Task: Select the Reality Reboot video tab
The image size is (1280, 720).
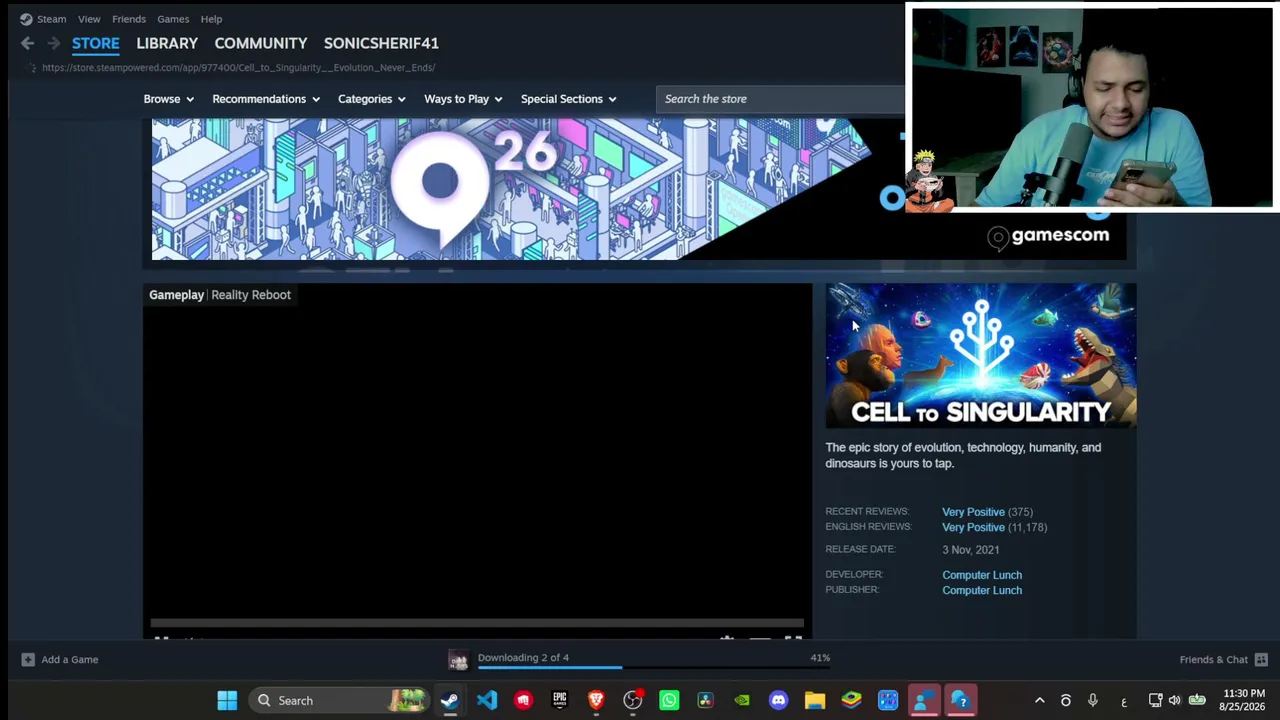Action: (251, 295)
